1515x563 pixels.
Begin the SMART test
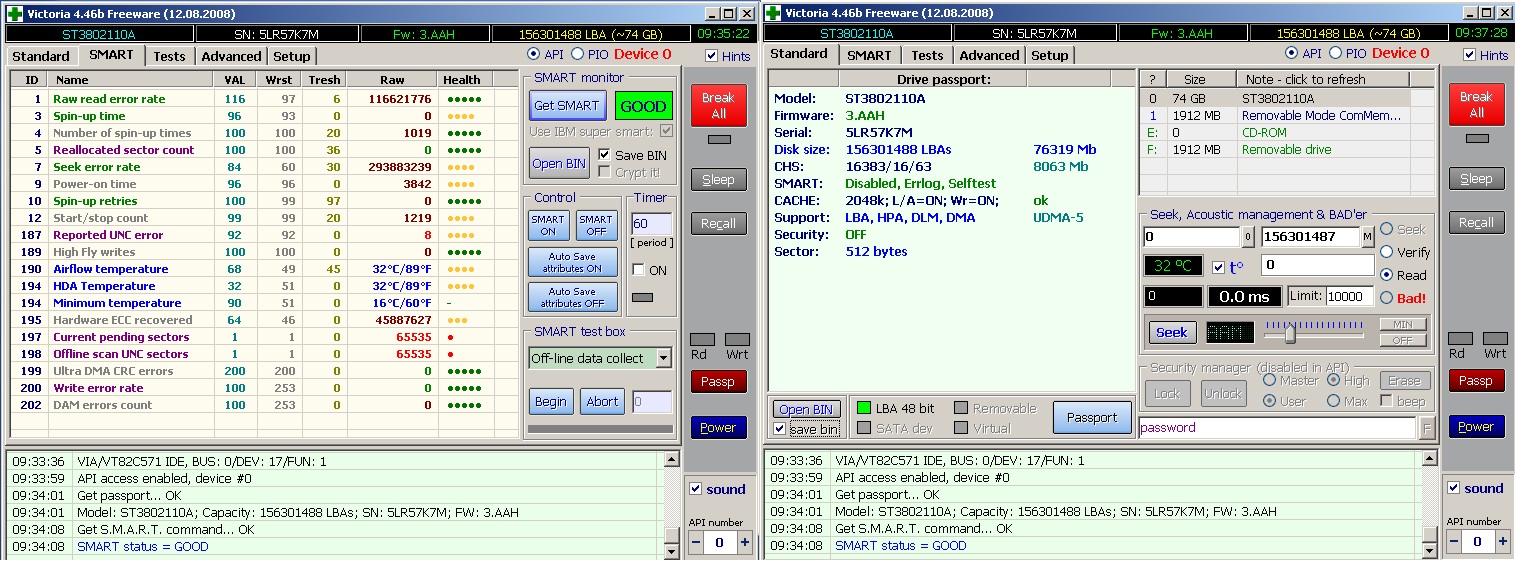tap(551, 401)
